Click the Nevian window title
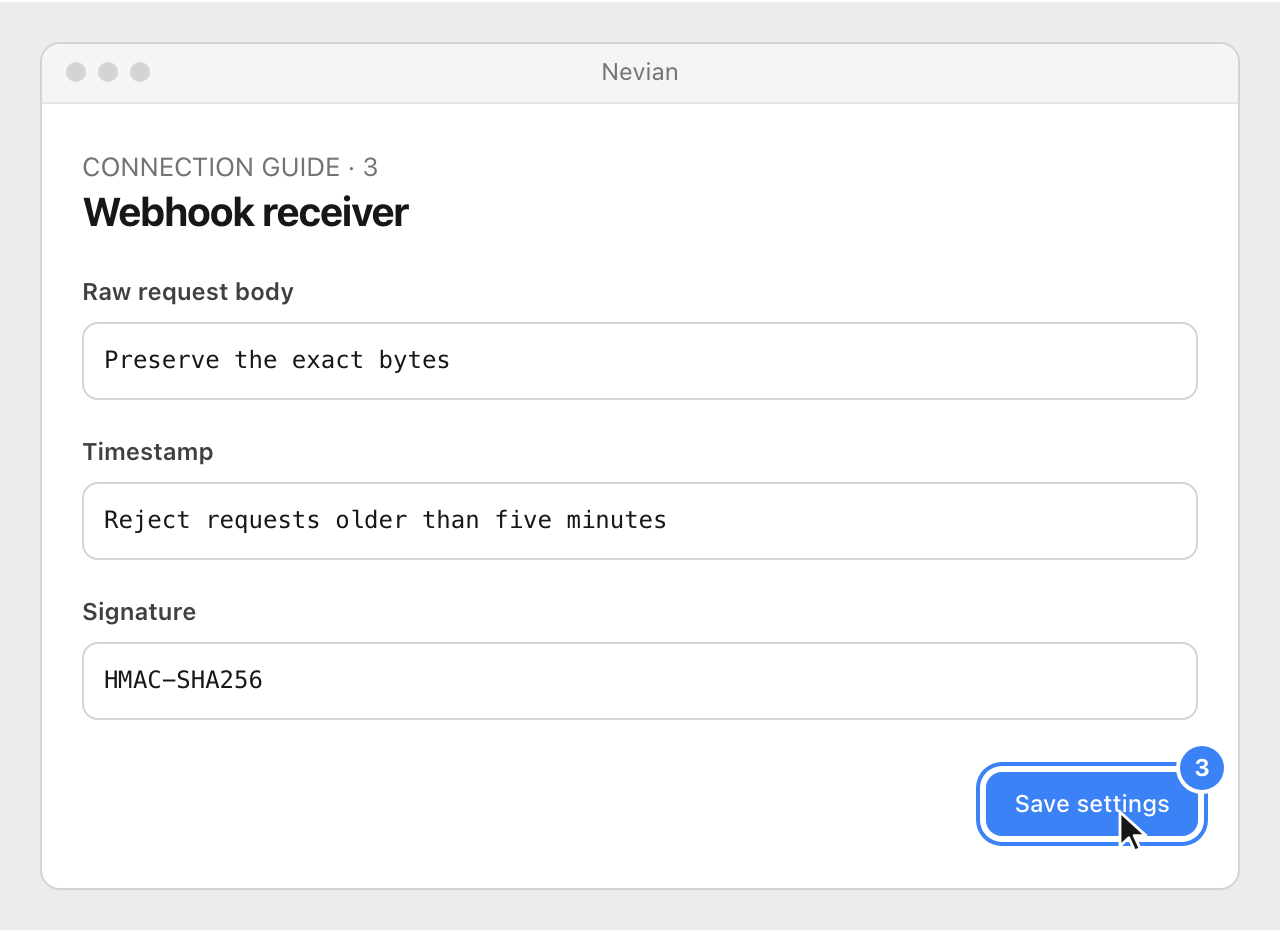 [x=640, y=72]
